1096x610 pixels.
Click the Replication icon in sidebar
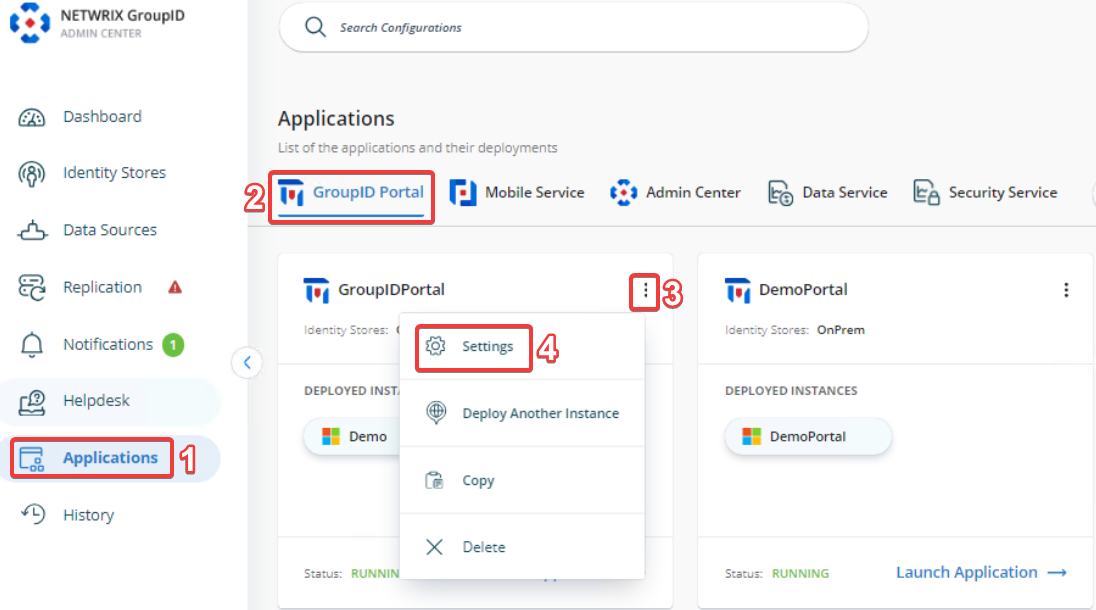coord(33,288)
